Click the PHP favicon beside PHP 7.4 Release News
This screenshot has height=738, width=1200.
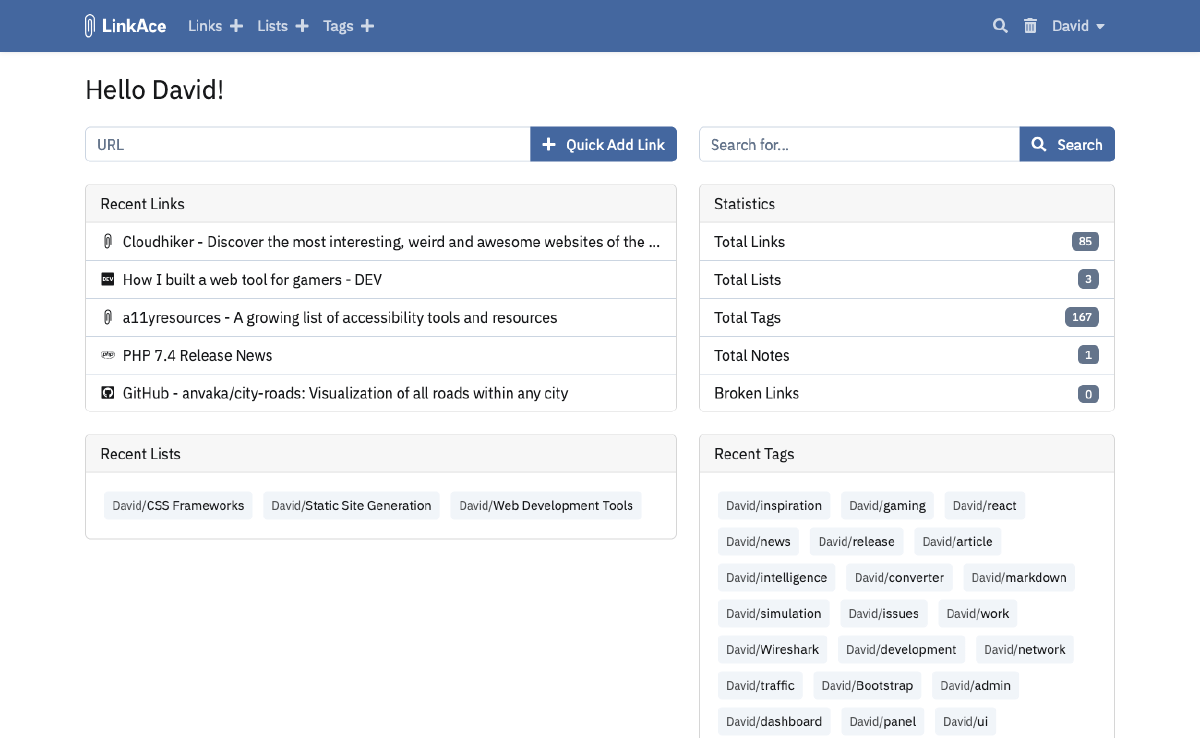tap(107, 355)
